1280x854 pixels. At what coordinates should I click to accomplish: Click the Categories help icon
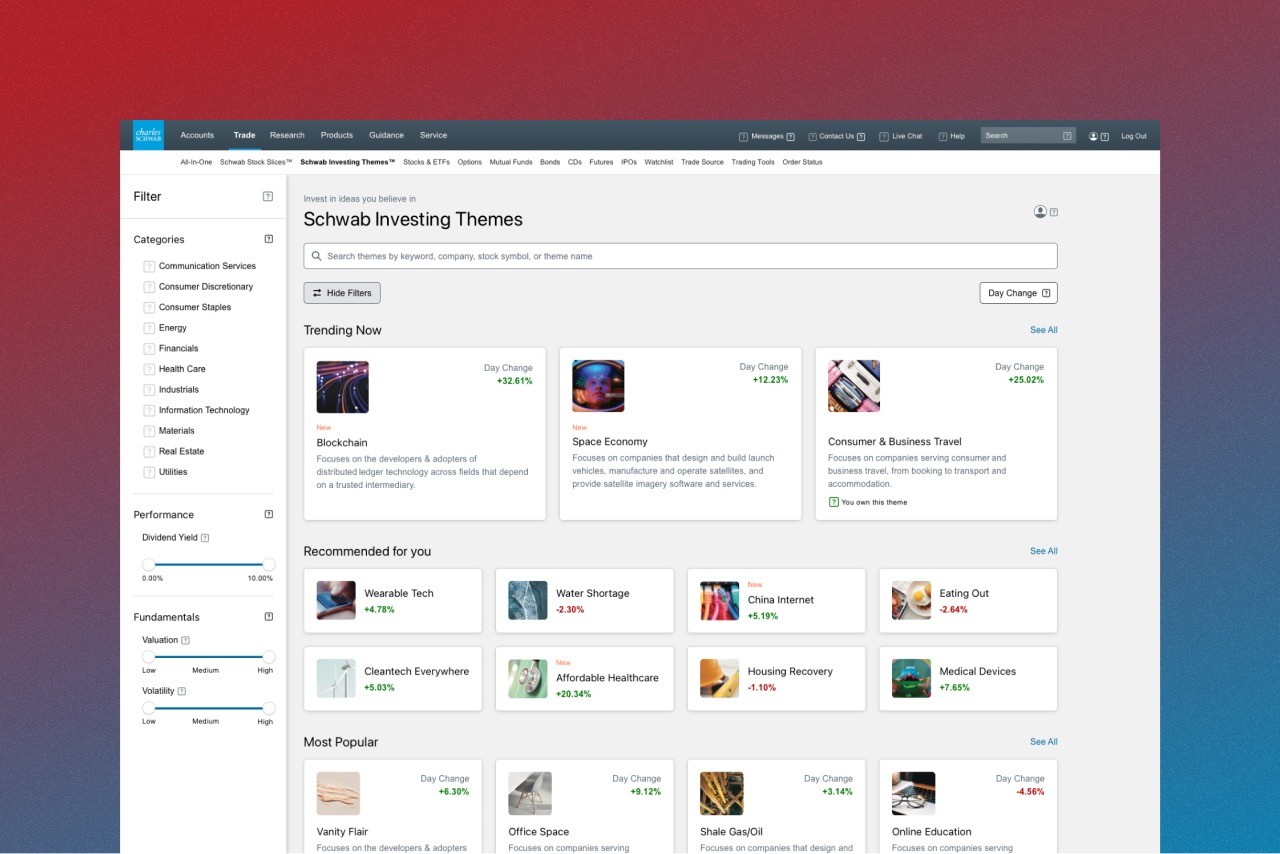click(268, 239)
